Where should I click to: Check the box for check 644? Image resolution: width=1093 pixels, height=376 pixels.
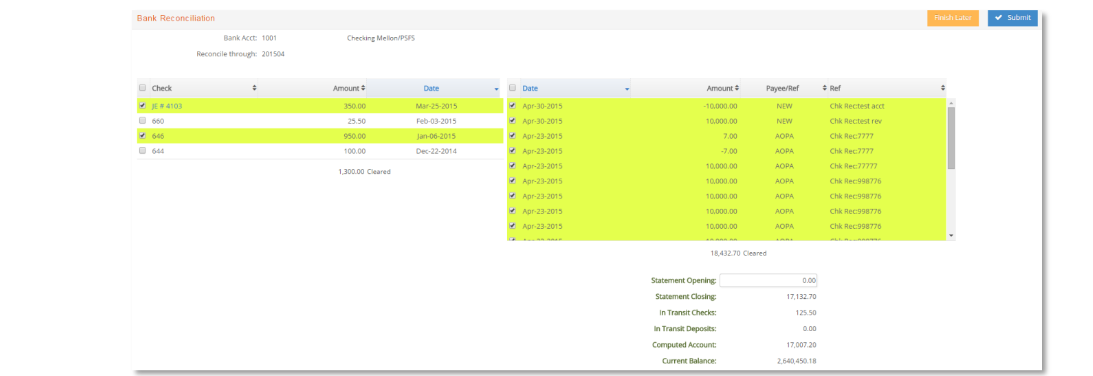tap(143, 151)
